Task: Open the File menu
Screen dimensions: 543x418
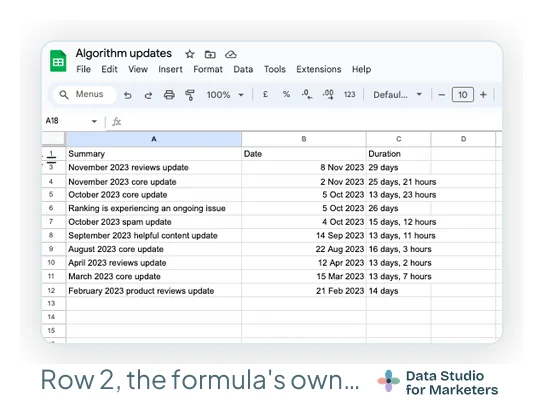Action: click(83, 69)
